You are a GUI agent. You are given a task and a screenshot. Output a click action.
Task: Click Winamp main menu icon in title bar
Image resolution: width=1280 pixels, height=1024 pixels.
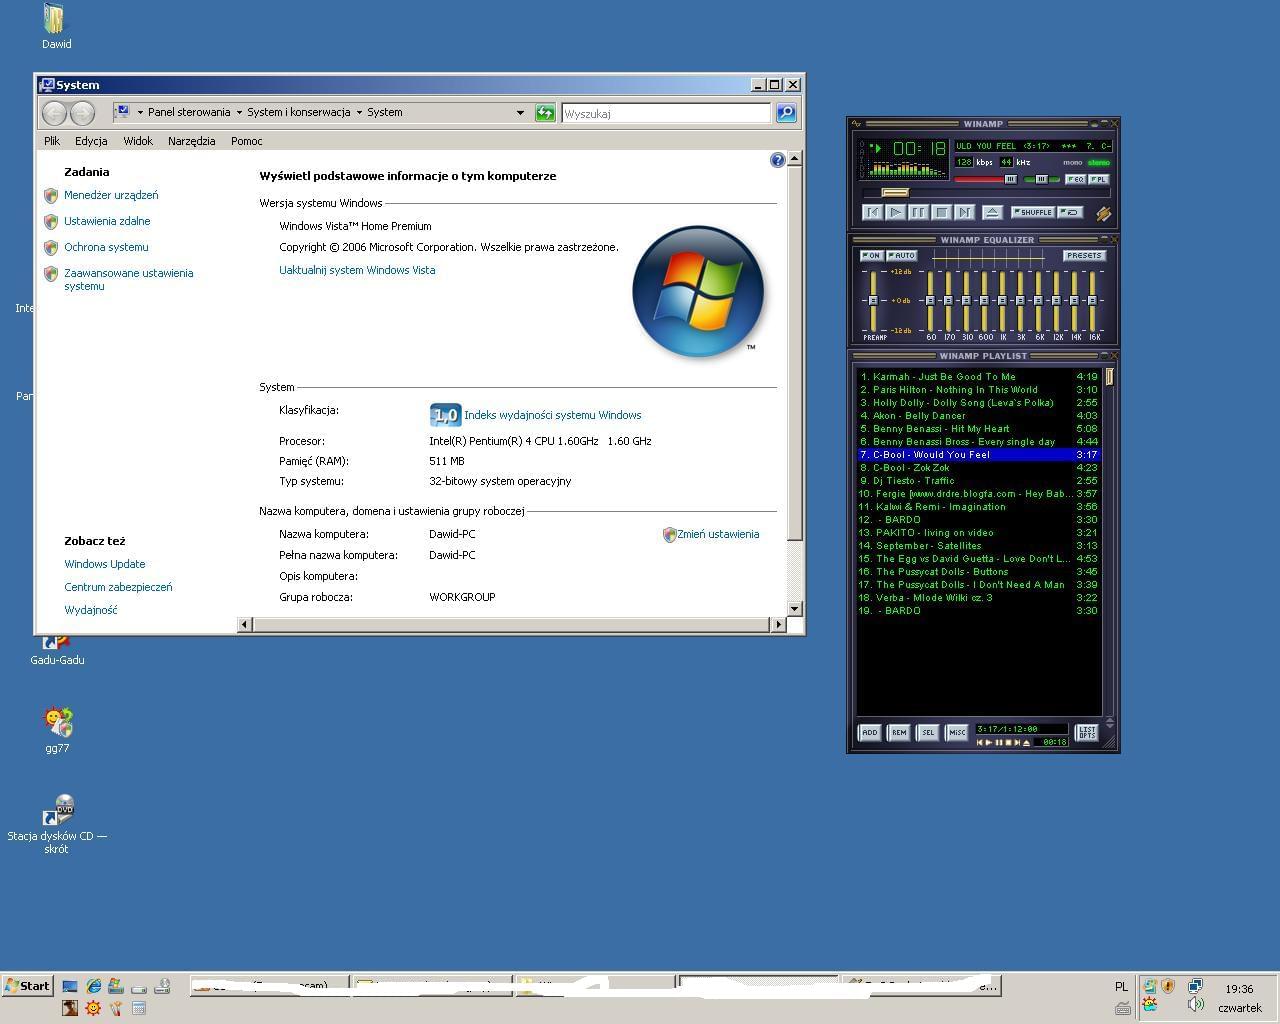tap(856, 124)
